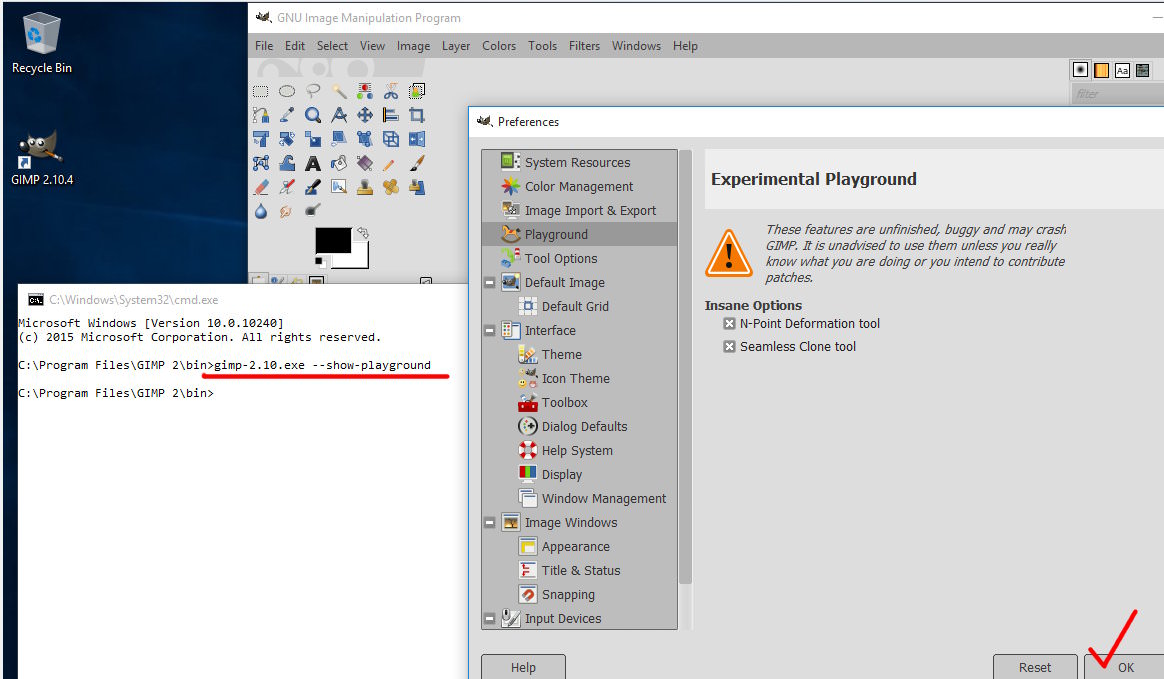This screenshot has width=1164, height=679.
Task: Select the Free Select lasso tool
Action: [x=313, y=91]
